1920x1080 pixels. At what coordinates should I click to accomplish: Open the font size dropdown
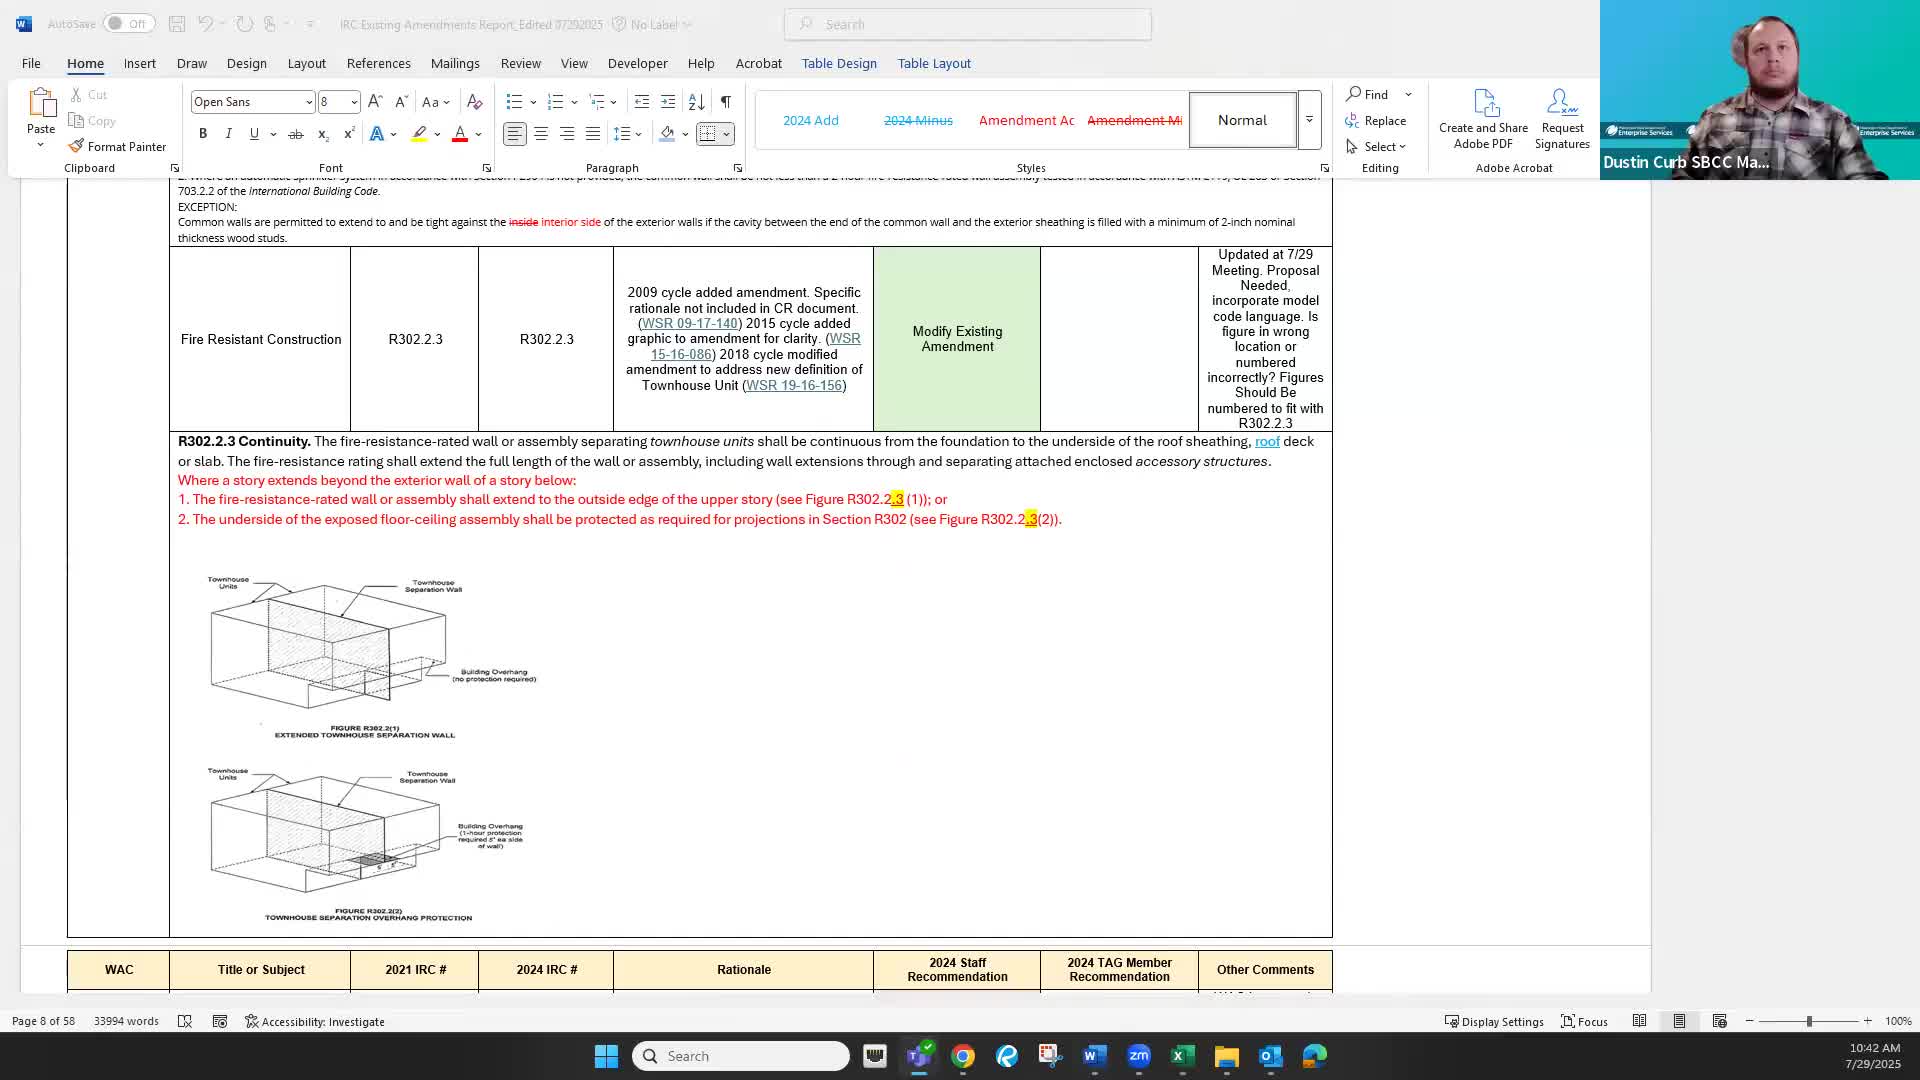pos(353,102)
